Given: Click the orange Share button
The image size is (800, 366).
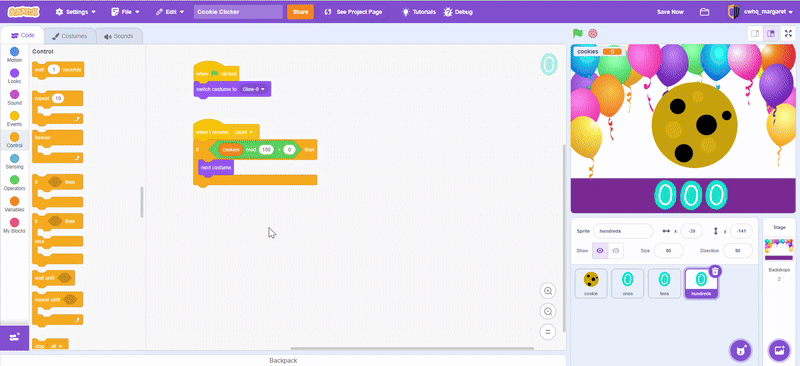Looking at the screenshot, I should 301,12.
